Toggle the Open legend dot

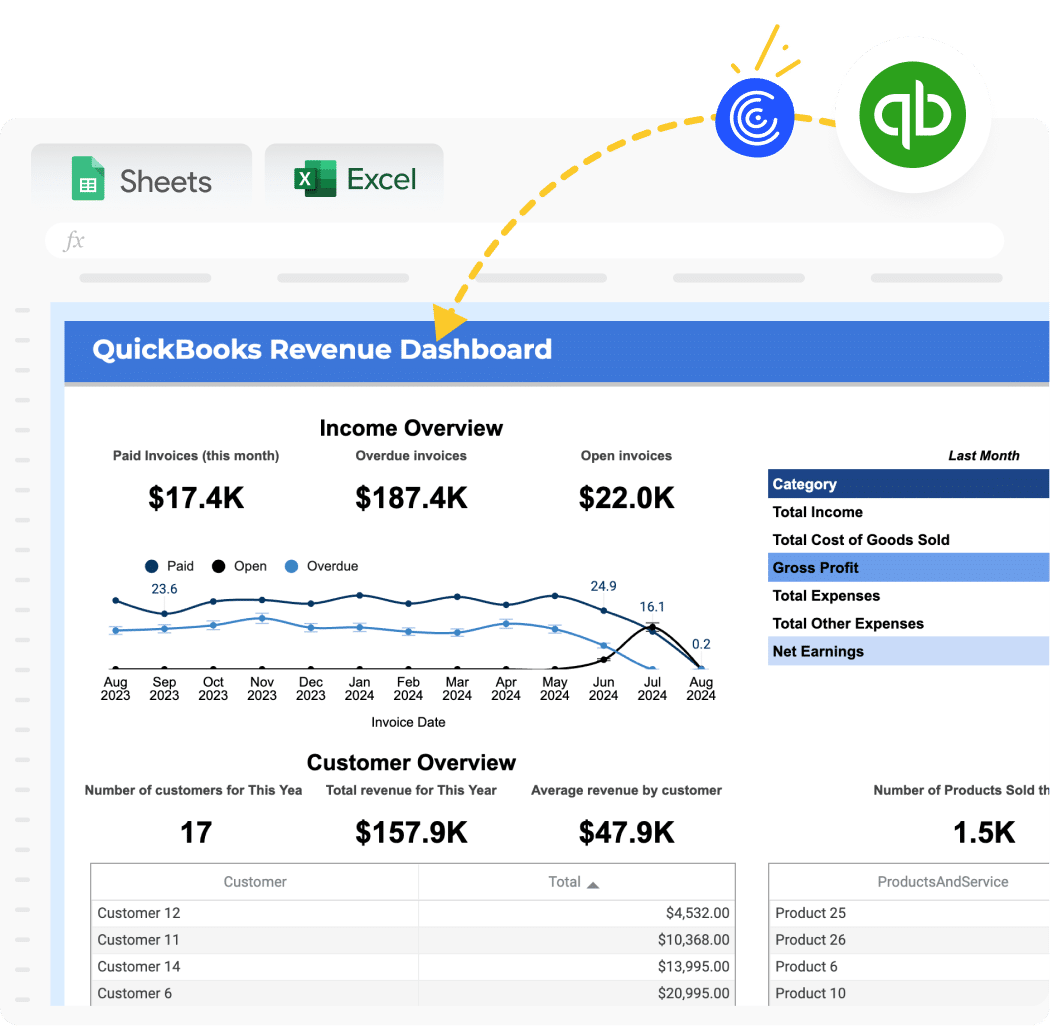(x=218, y=567)
